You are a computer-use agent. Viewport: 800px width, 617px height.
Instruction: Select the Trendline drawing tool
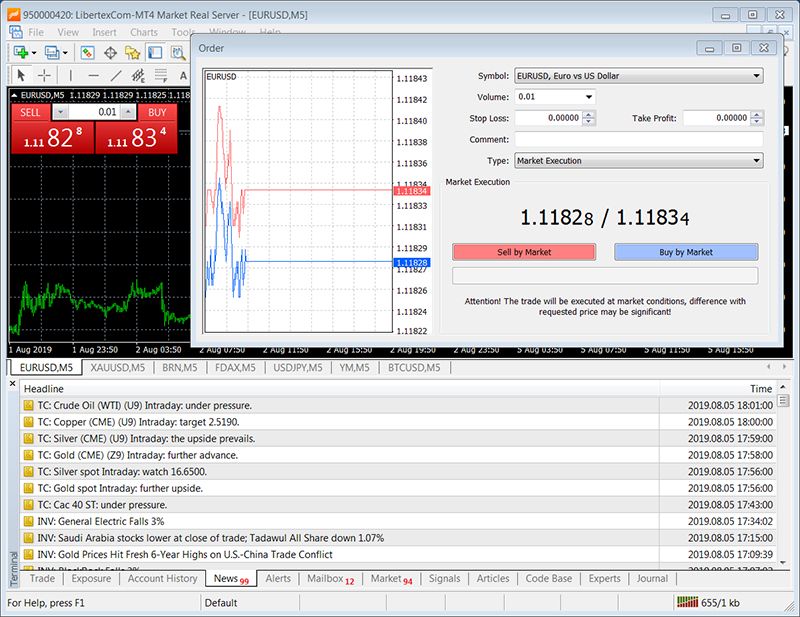(116, 76)
